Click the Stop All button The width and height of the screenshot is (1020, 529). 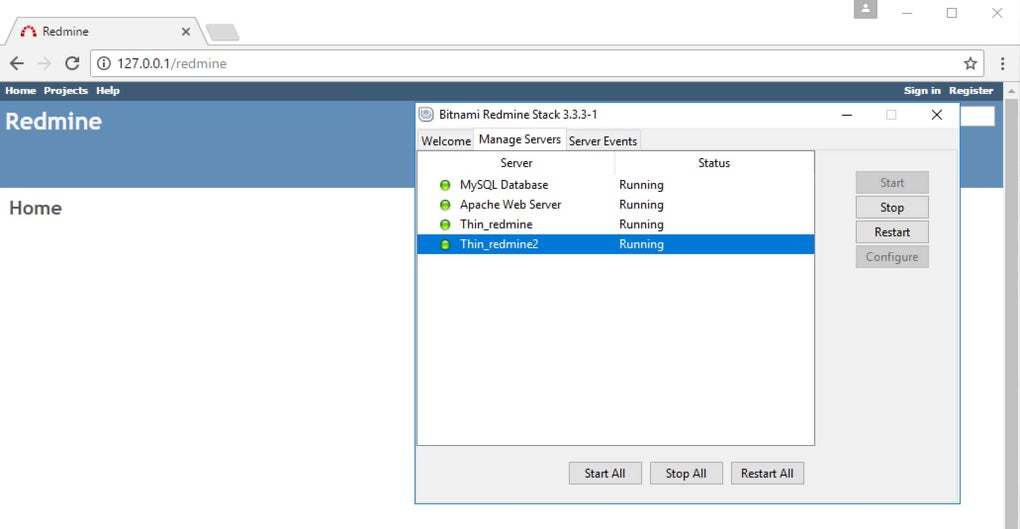coord(686,474)
